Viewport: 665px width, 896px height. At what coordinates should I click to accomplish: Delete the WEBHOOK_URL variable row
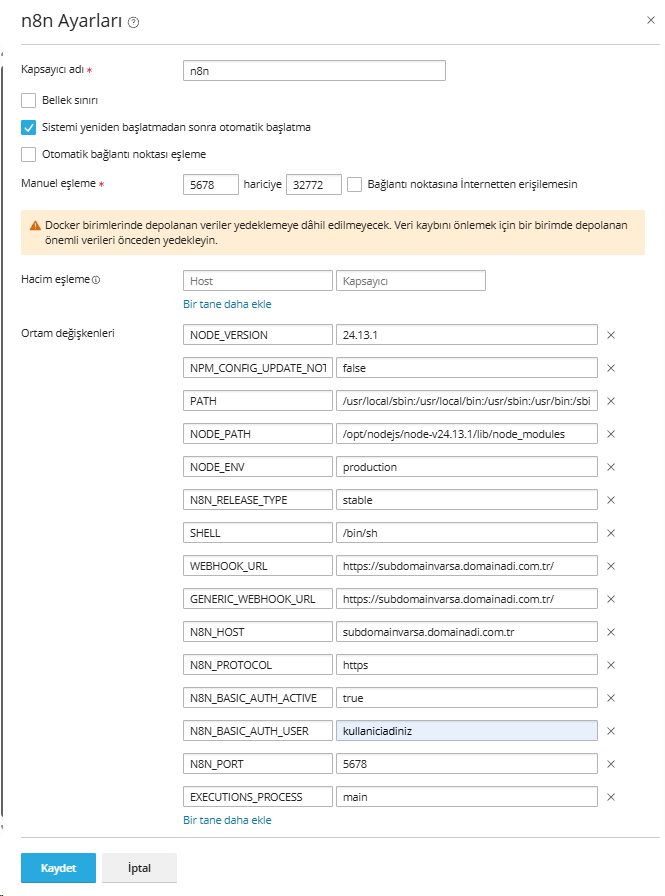pyautogui.click(x=611, y=566)
